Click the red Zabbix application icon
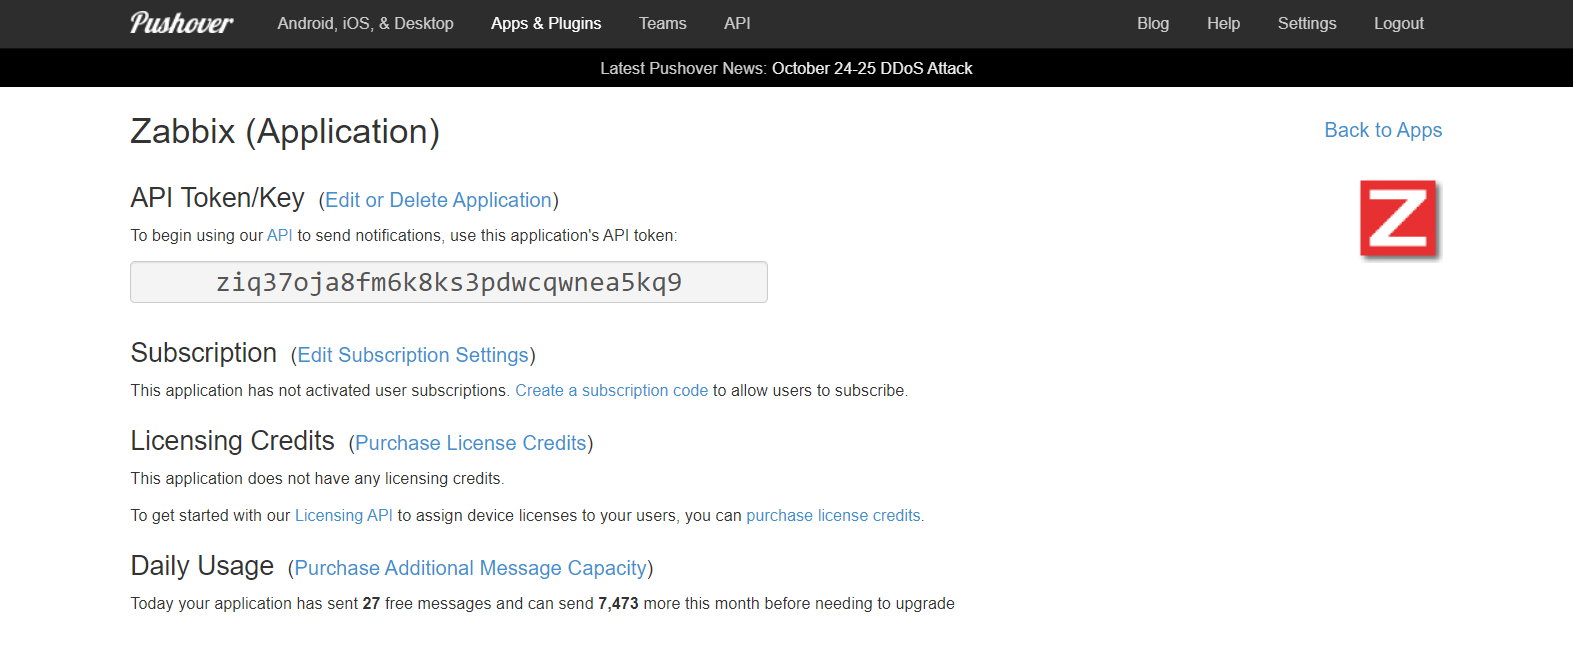Screen dimensions: 1573x647 coord(1398,219)
